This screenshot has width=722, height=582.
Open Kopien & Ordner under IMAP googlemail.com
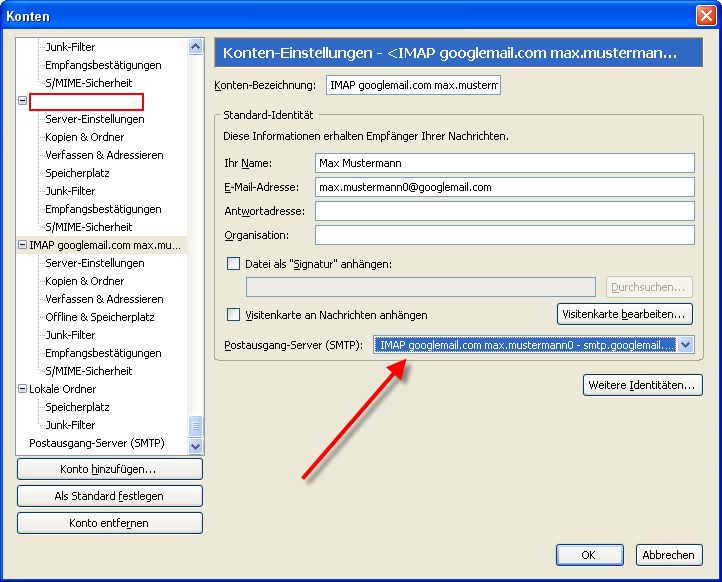pyautogui.click(x=85, y=281)
